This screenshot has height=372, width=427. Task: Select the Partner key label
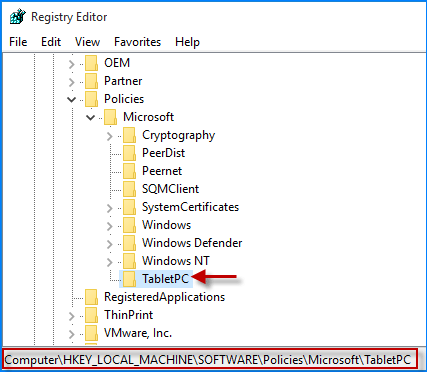[123, 81]
